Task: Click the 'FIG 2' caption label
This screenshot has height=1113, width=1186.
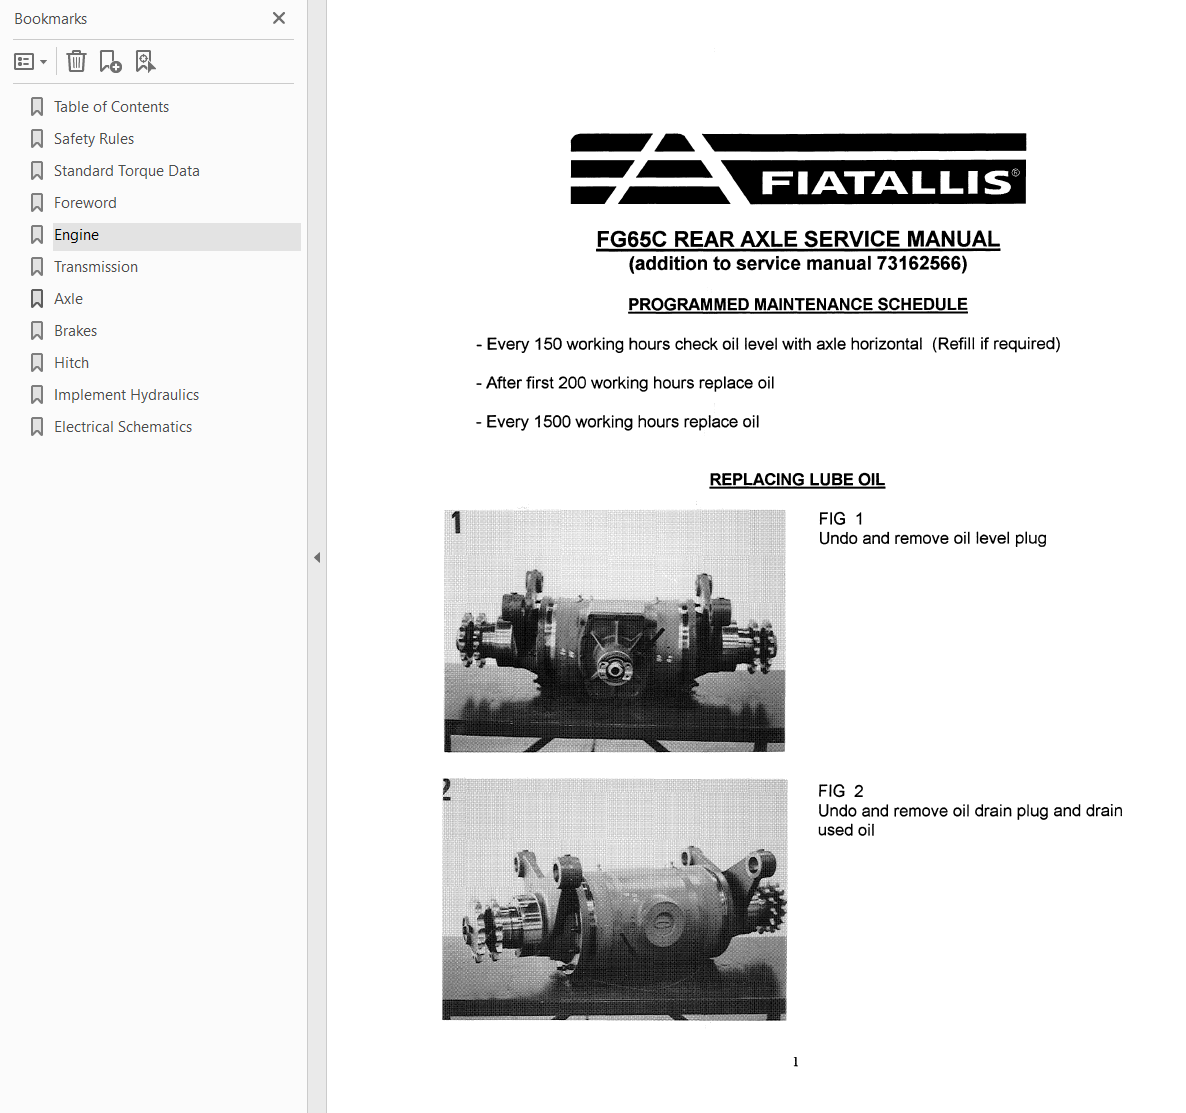Action: 840,791
